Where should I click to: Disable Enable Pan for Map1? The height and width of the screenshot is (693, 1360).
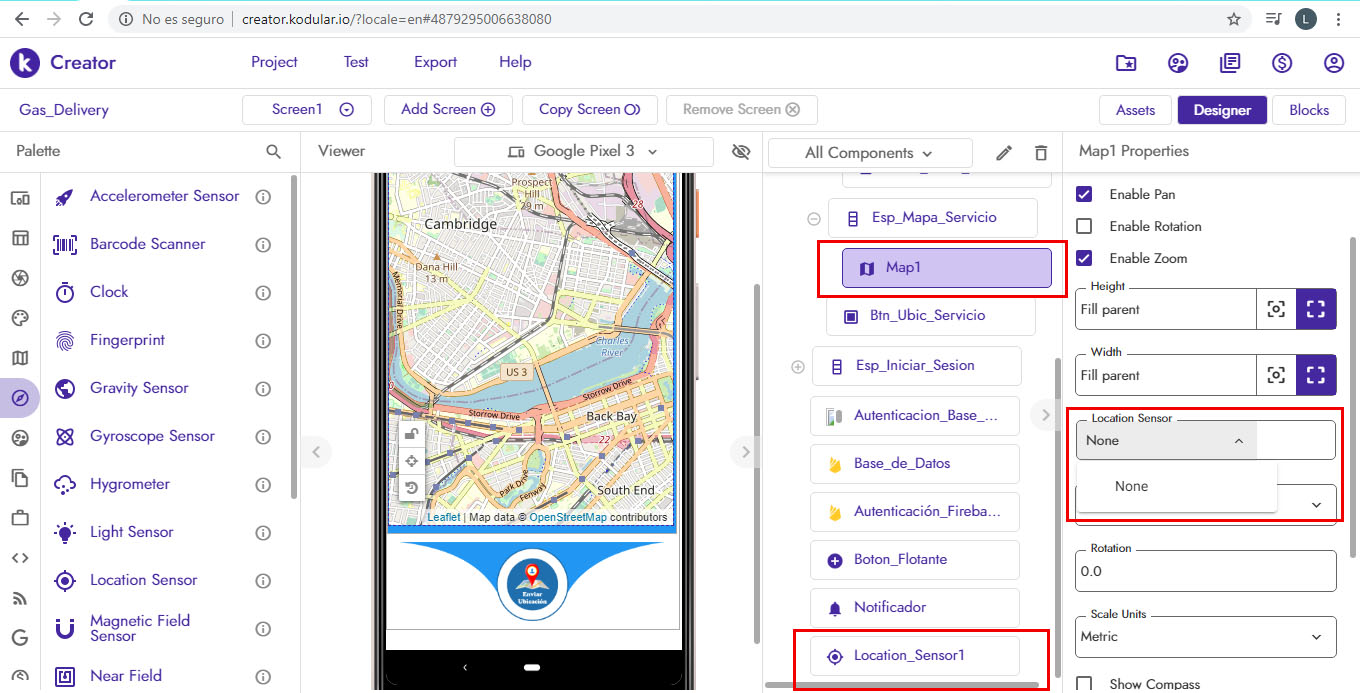(x=1083, y=194)
